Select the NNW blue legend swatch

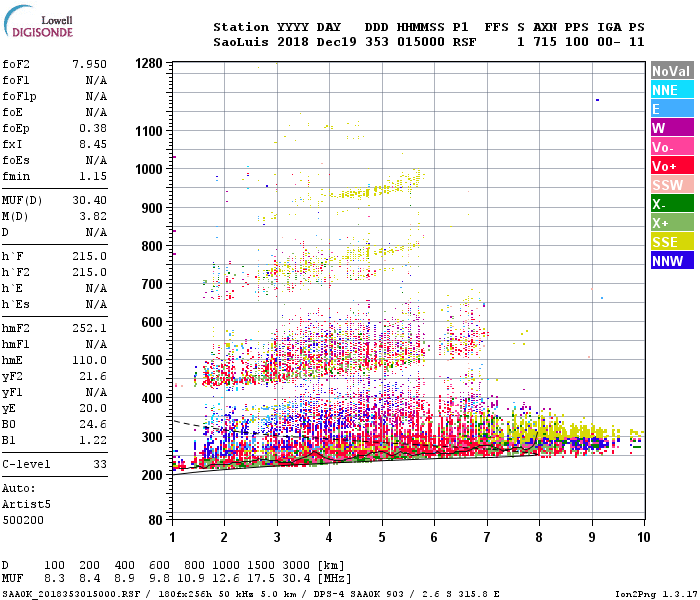tap(672, 261)
